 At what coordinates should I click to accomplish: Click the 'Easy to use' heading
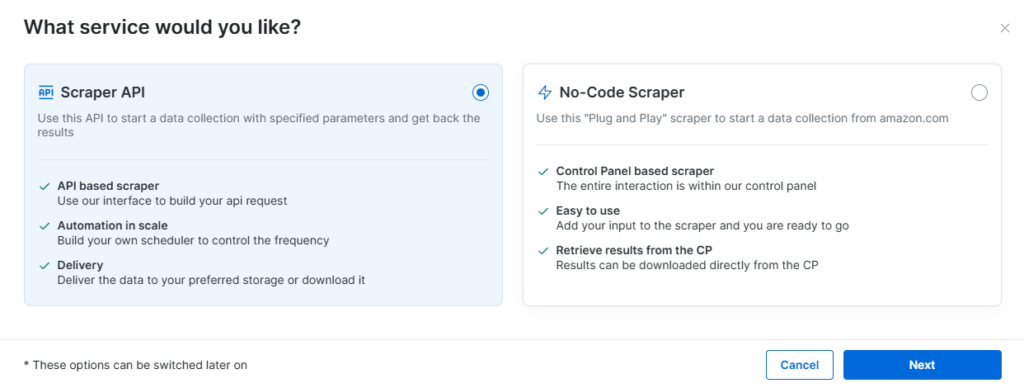[x=588, y=211]
